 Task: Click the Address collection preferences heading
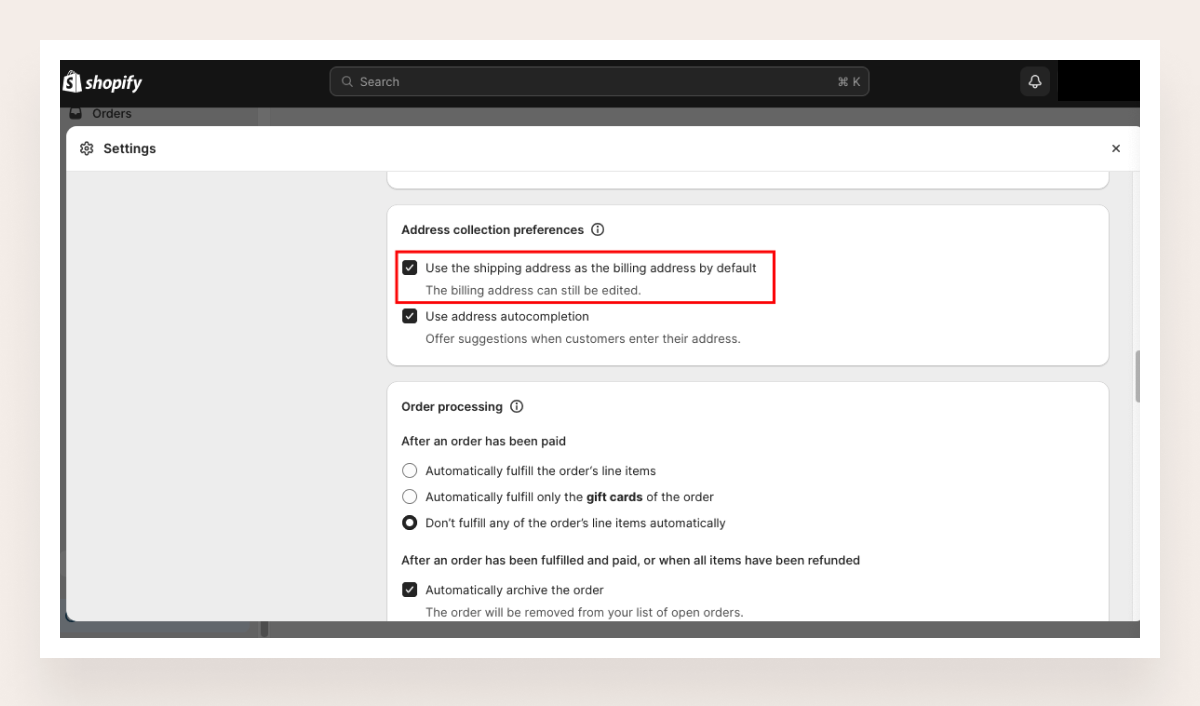492,230
